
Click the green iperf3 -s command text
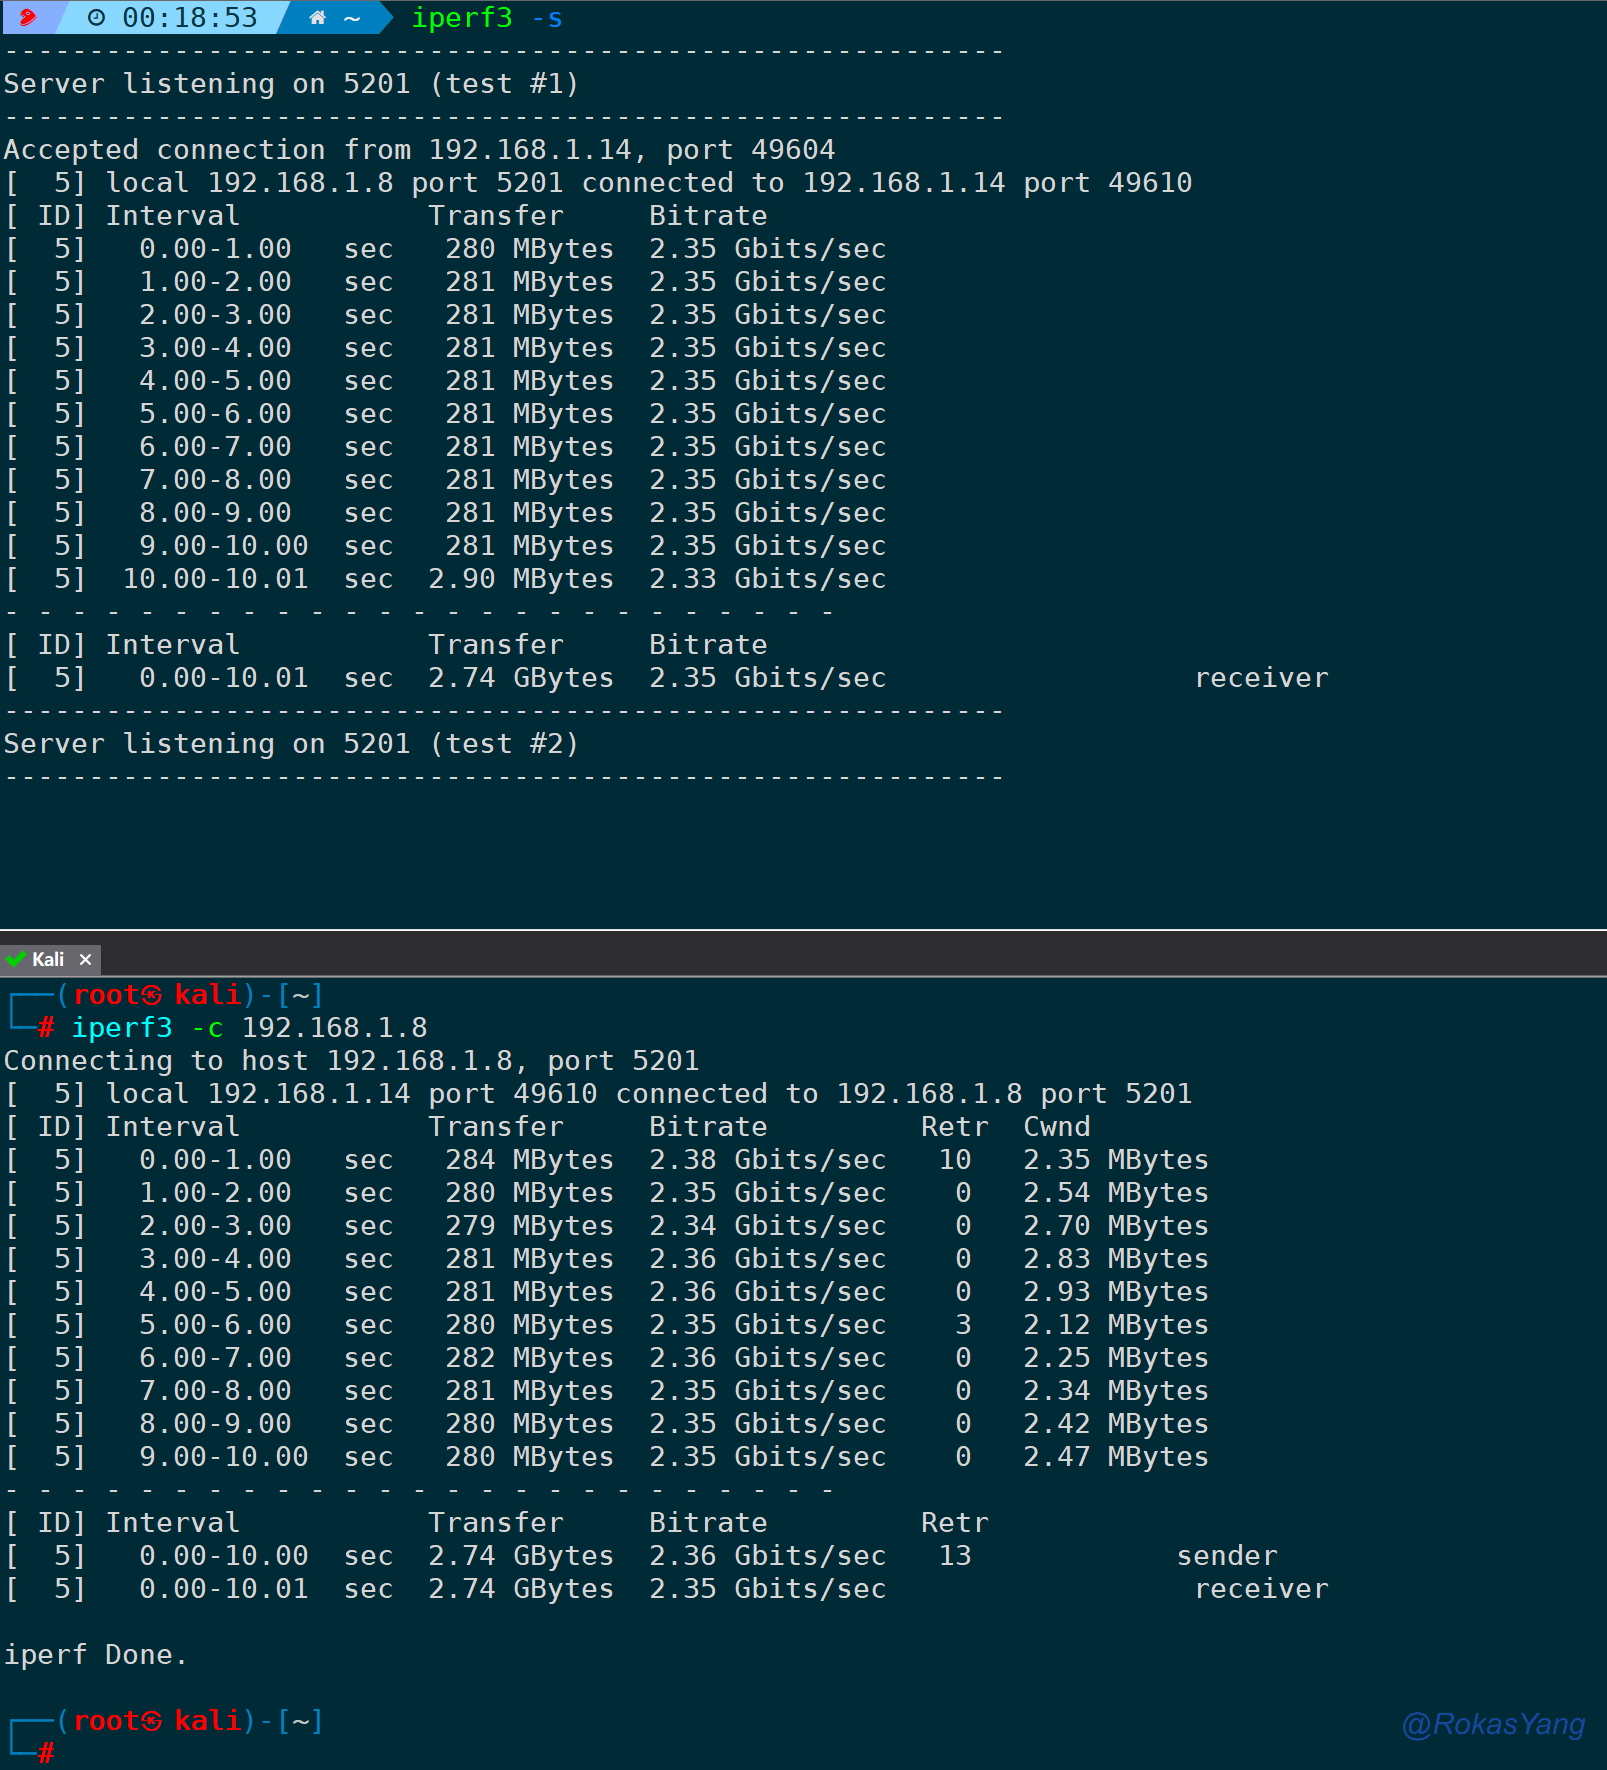(x=487, y=18)
